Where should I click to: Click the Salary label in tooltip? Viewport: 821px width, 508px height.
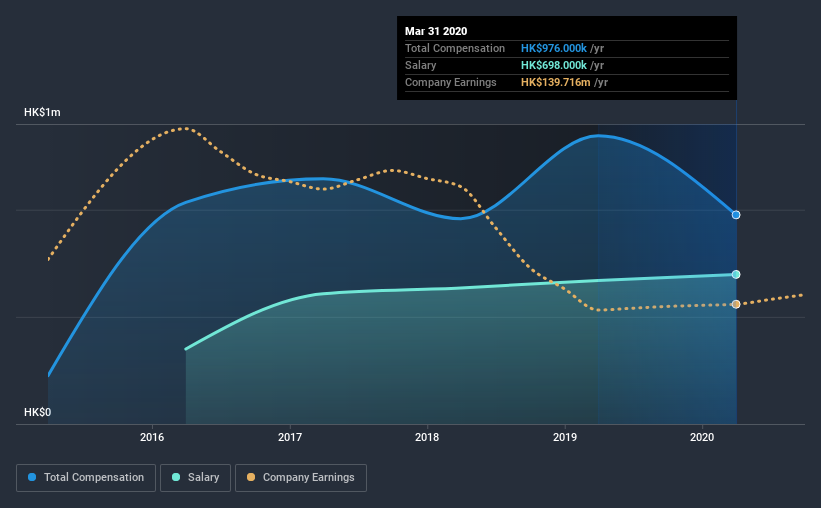pyautogui.click(x=420, y=65)
